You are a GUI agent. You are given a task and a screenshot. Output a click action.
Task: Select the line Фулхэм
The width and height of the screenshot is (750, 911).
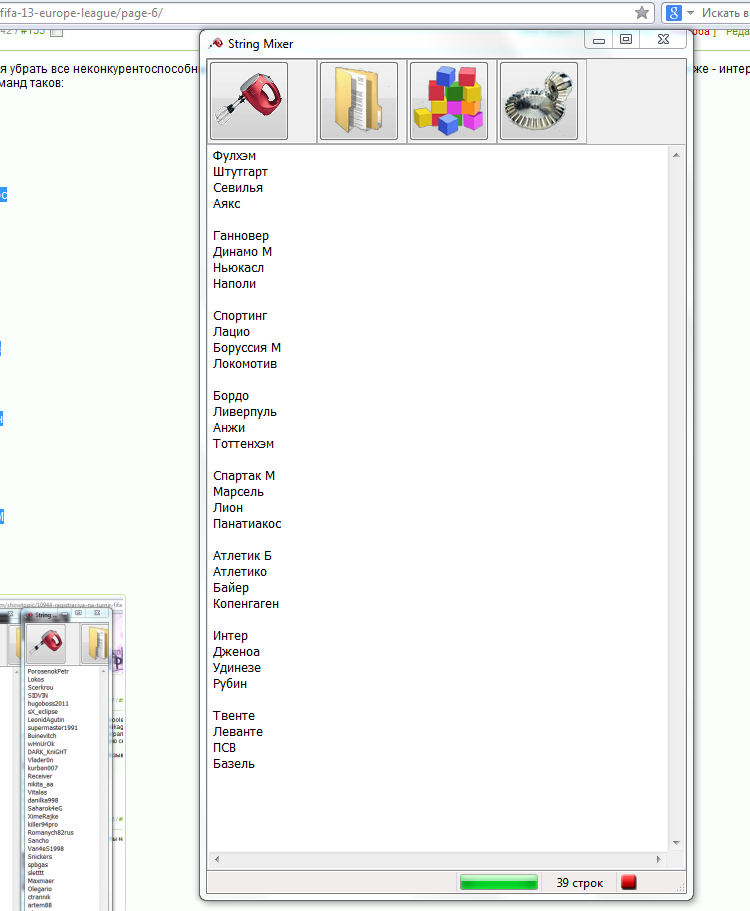pos(234,156)
